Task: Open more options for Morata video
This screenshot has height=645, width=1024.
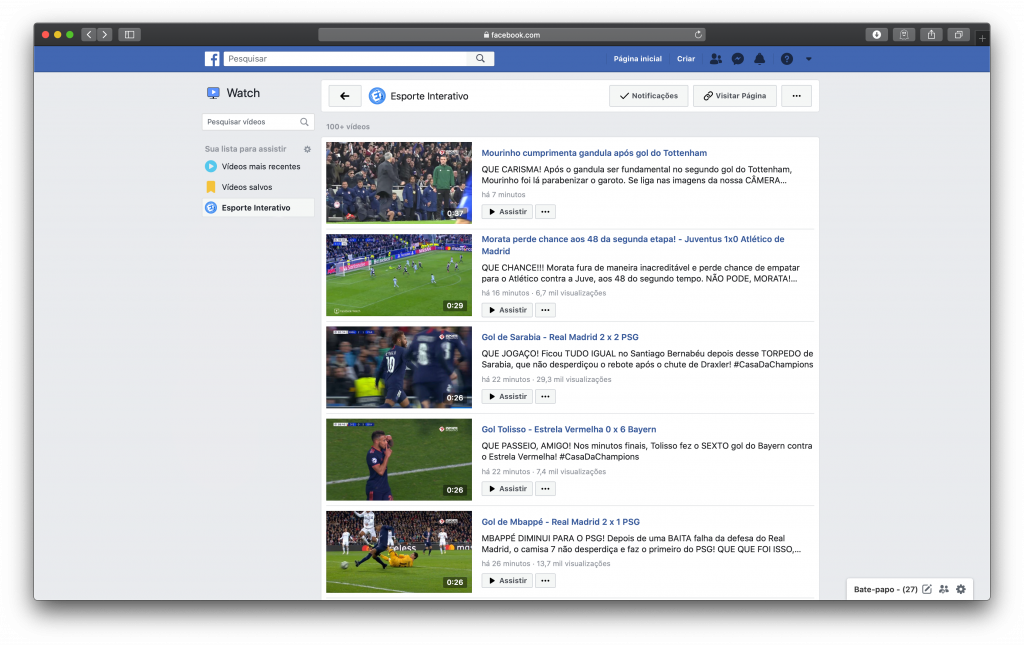Action: (545, 310)
